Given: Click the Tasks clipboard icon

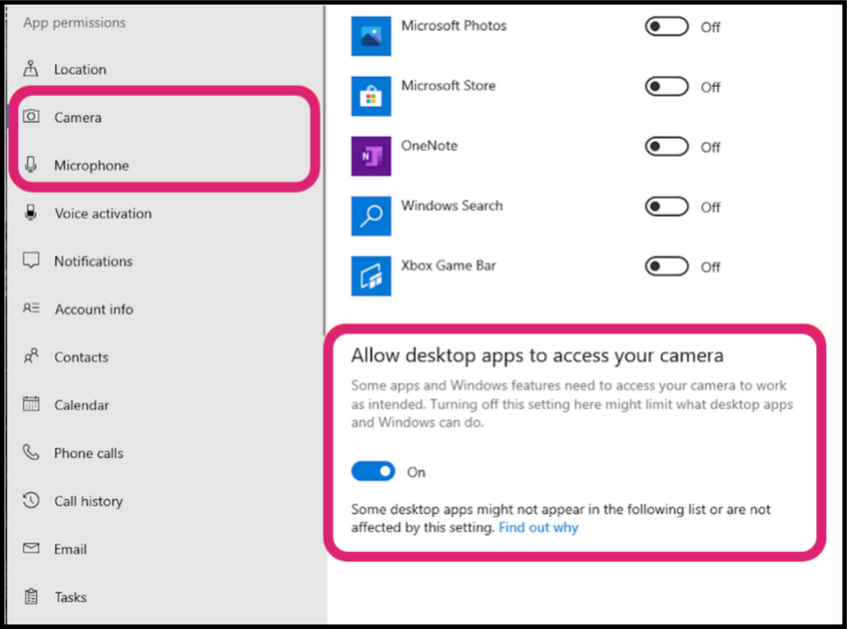Looking at the screenshot, I should coord(31,596).
